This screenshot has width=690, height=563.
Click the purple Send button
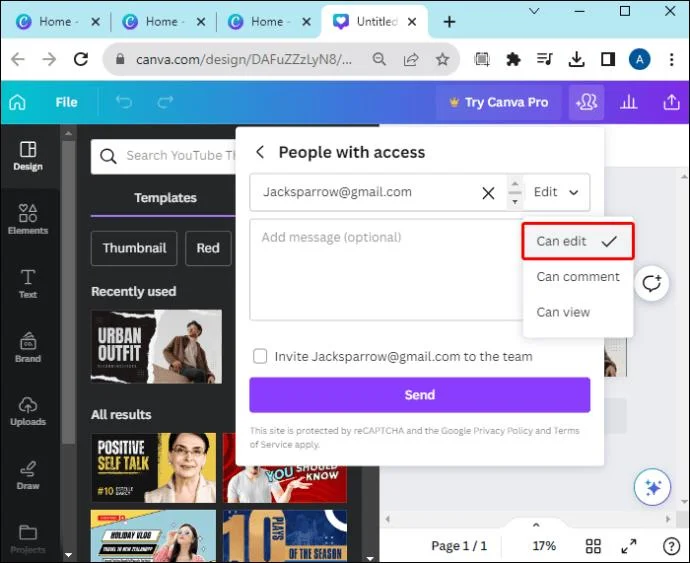click(x=419, y=395)
